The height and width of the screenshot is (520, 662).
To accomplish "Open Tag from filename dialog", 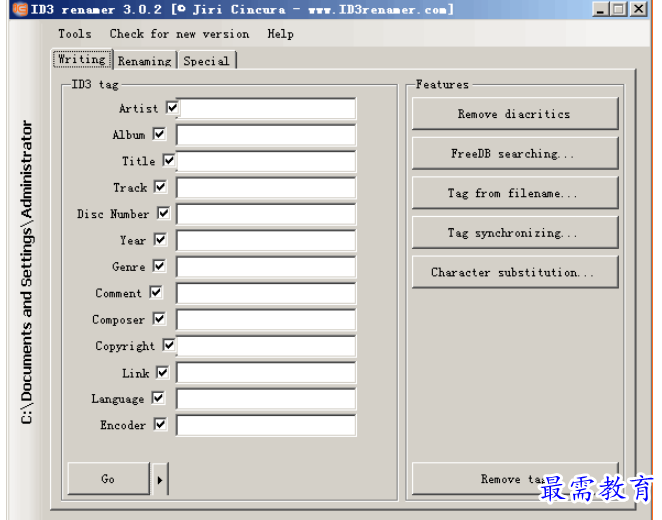I will [515, 193].
